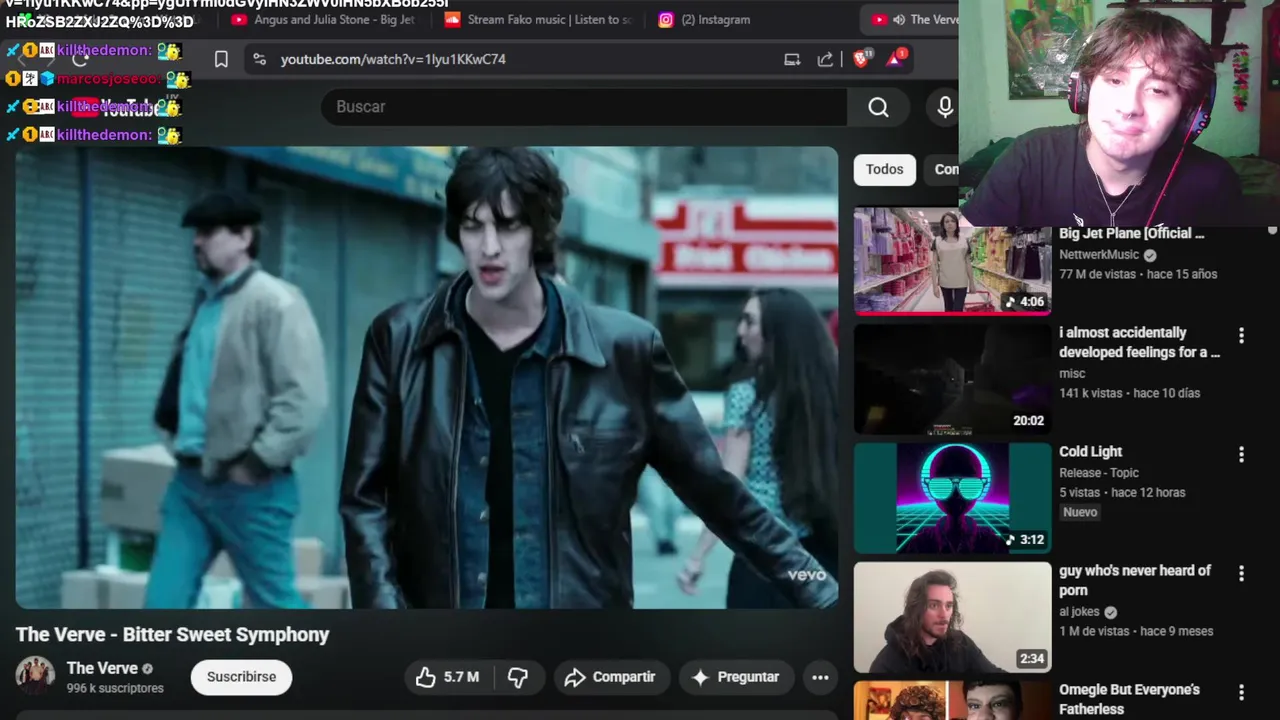Open site settings icon left of the URL

(260, 59)
